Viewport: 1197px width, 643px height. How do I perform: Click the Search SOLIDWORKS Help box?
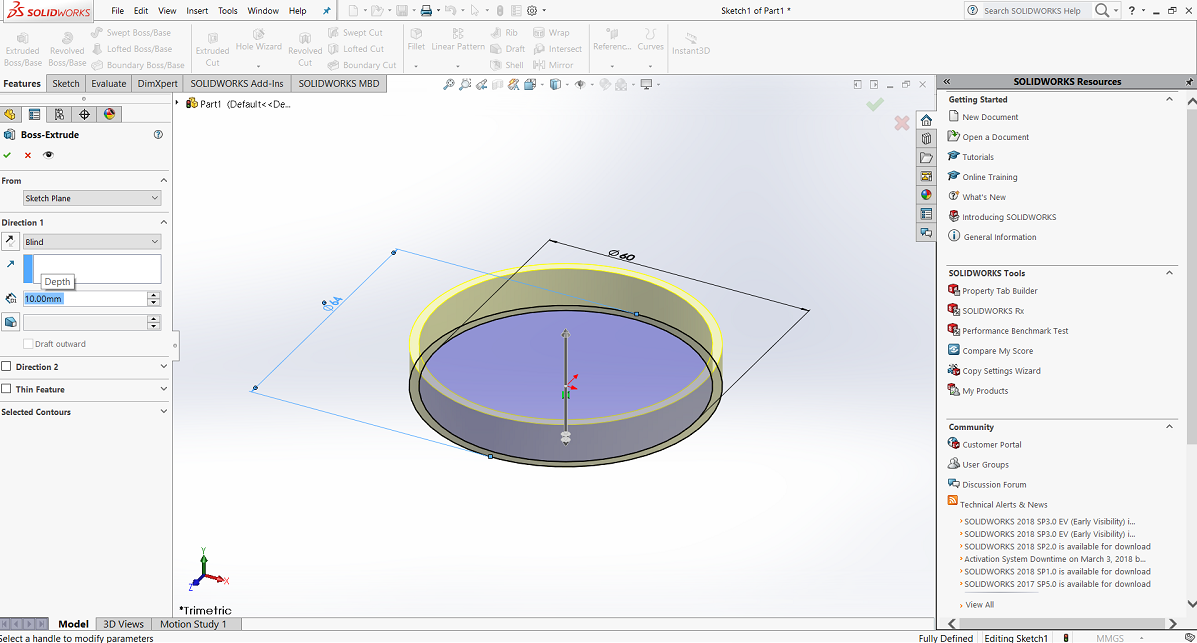click(x=1030, y=11)
